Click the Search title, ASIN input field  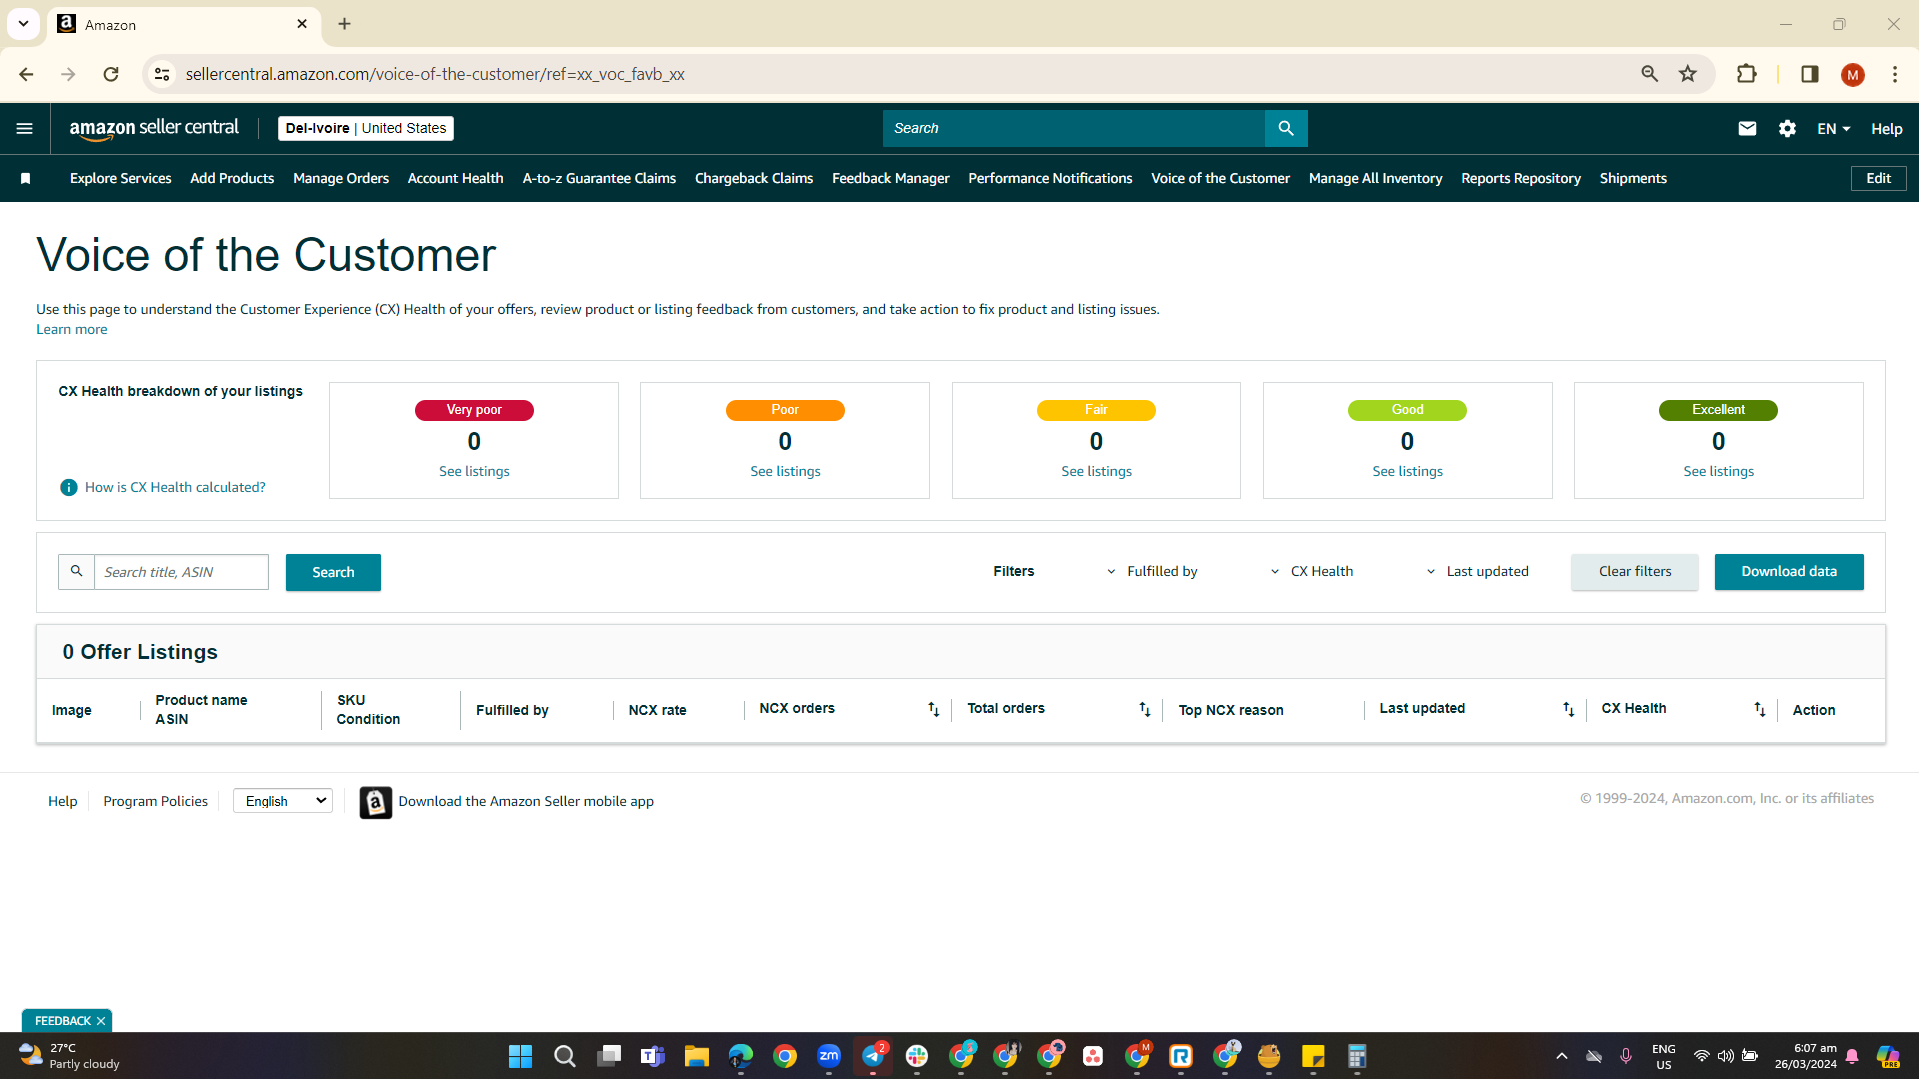click(181, 572)
